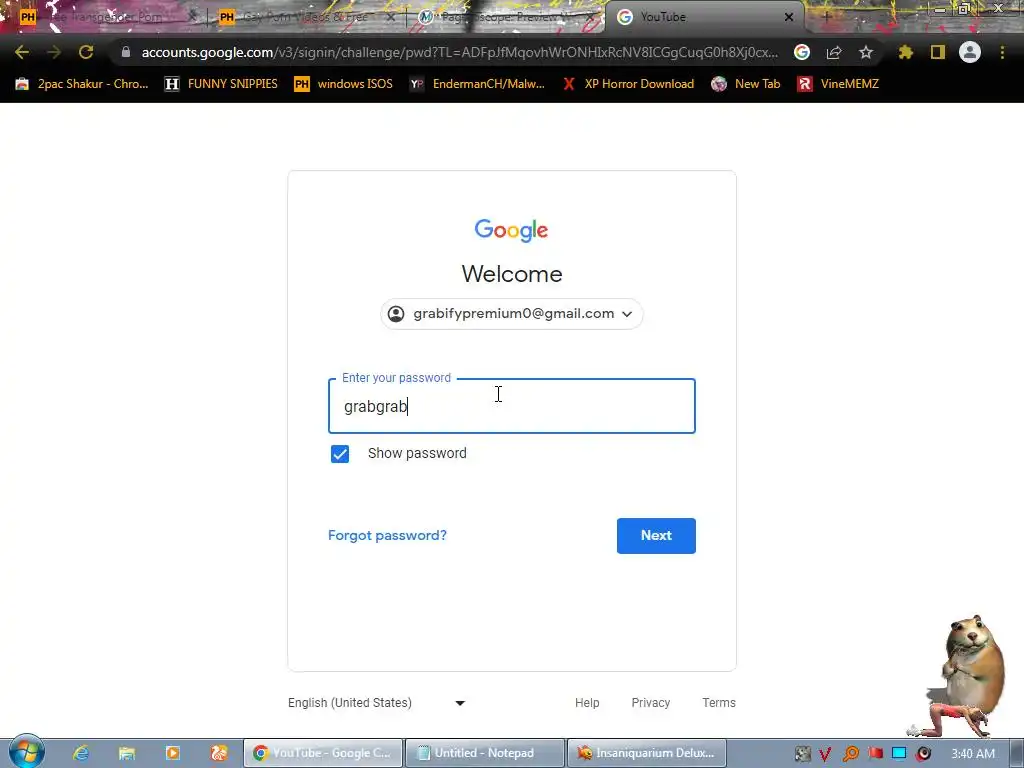Click the browser forward arrow
The height and width of the screenshot is (768, 1024).
coord(54,52)
